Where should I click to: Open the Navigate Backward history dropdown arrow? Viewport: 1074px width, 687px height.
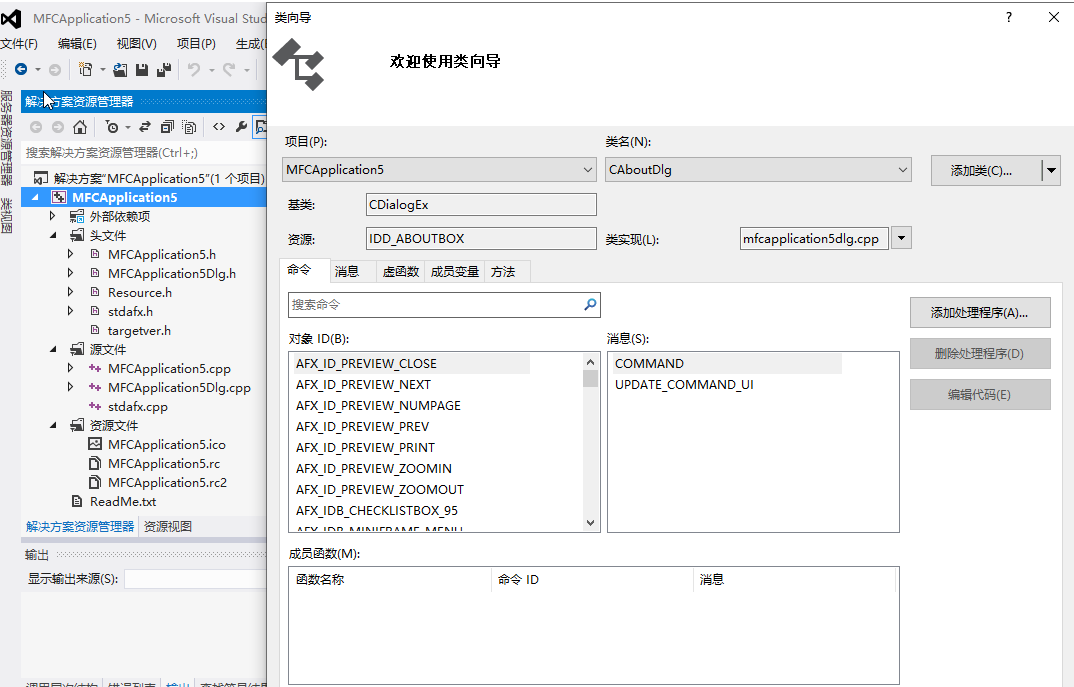coord(38,69)
